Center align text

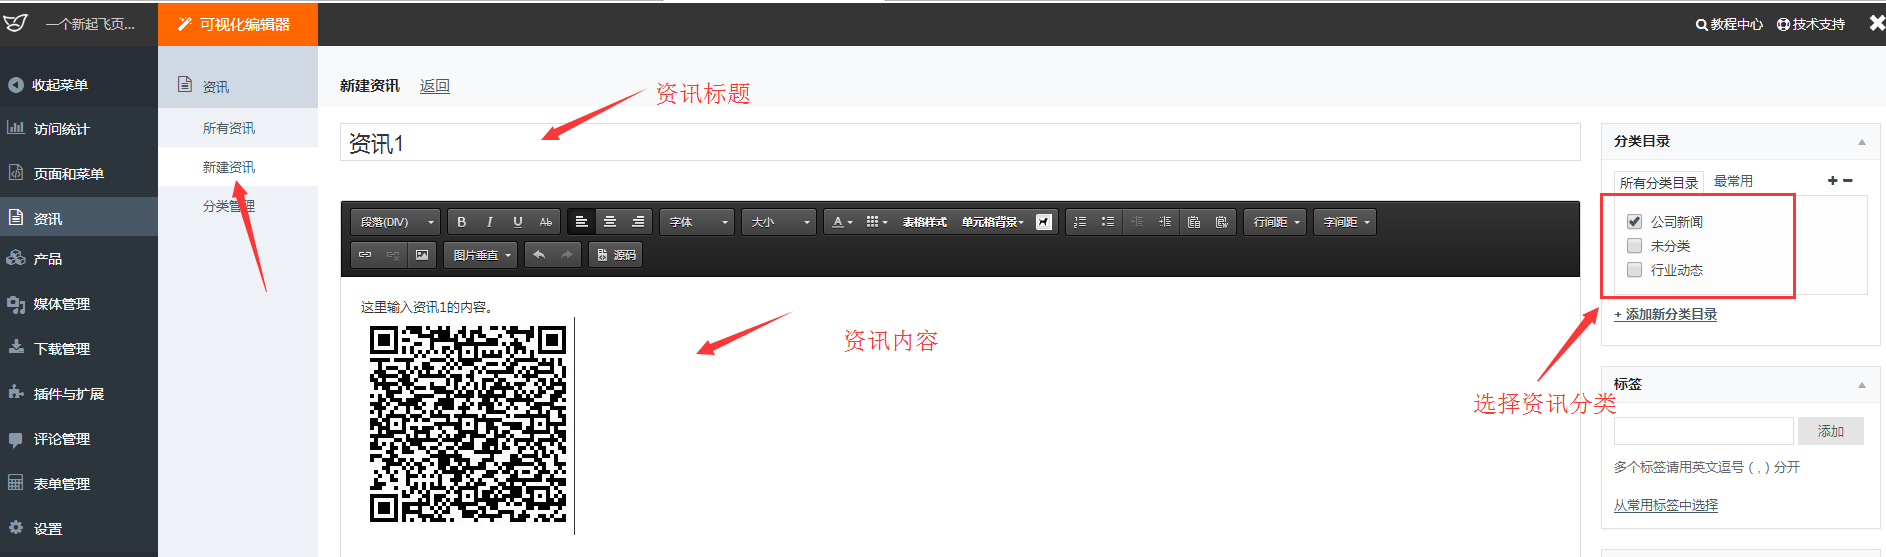tap(610, 222)
